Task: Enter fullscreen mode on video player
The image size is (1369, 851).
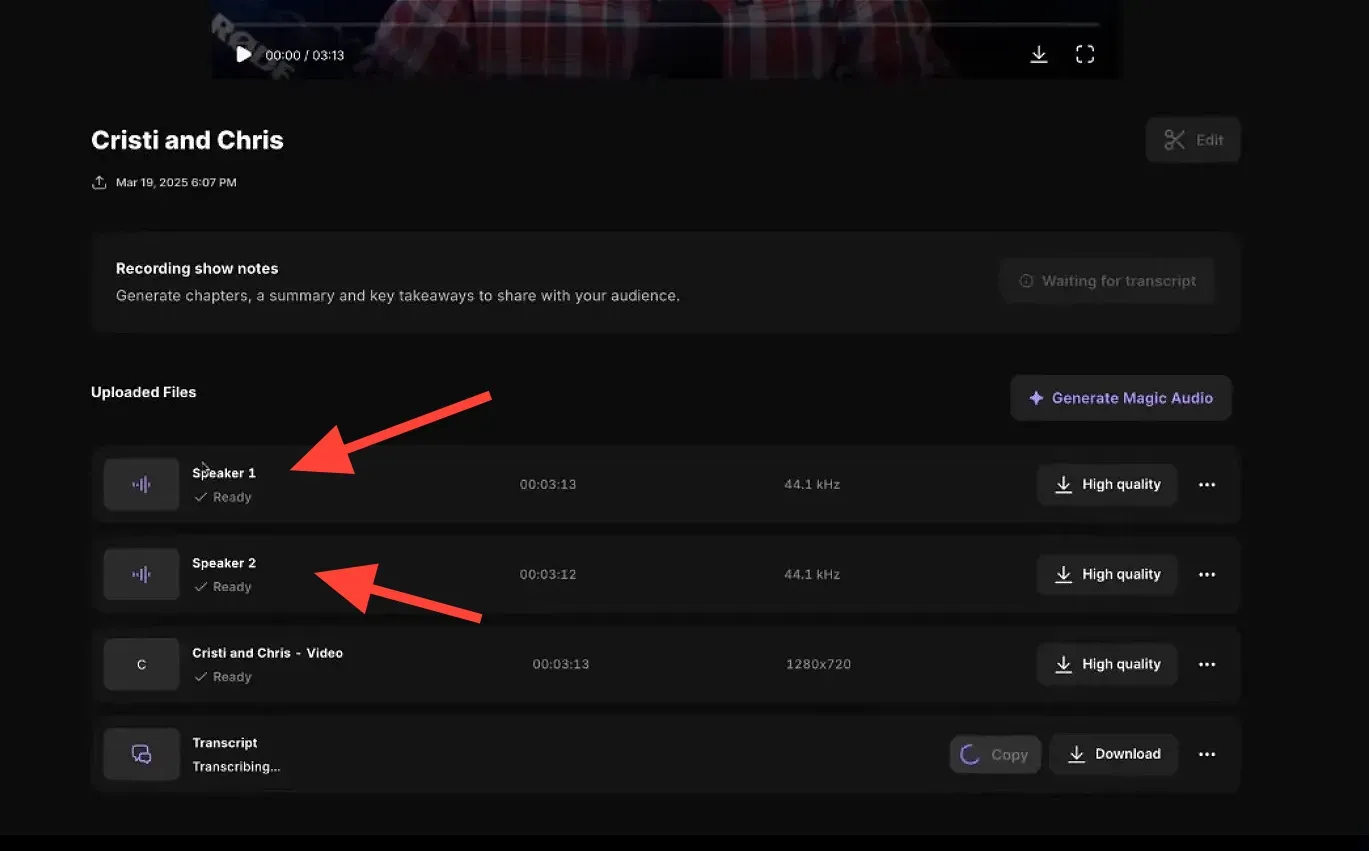Action: (x=1085, y=54)
